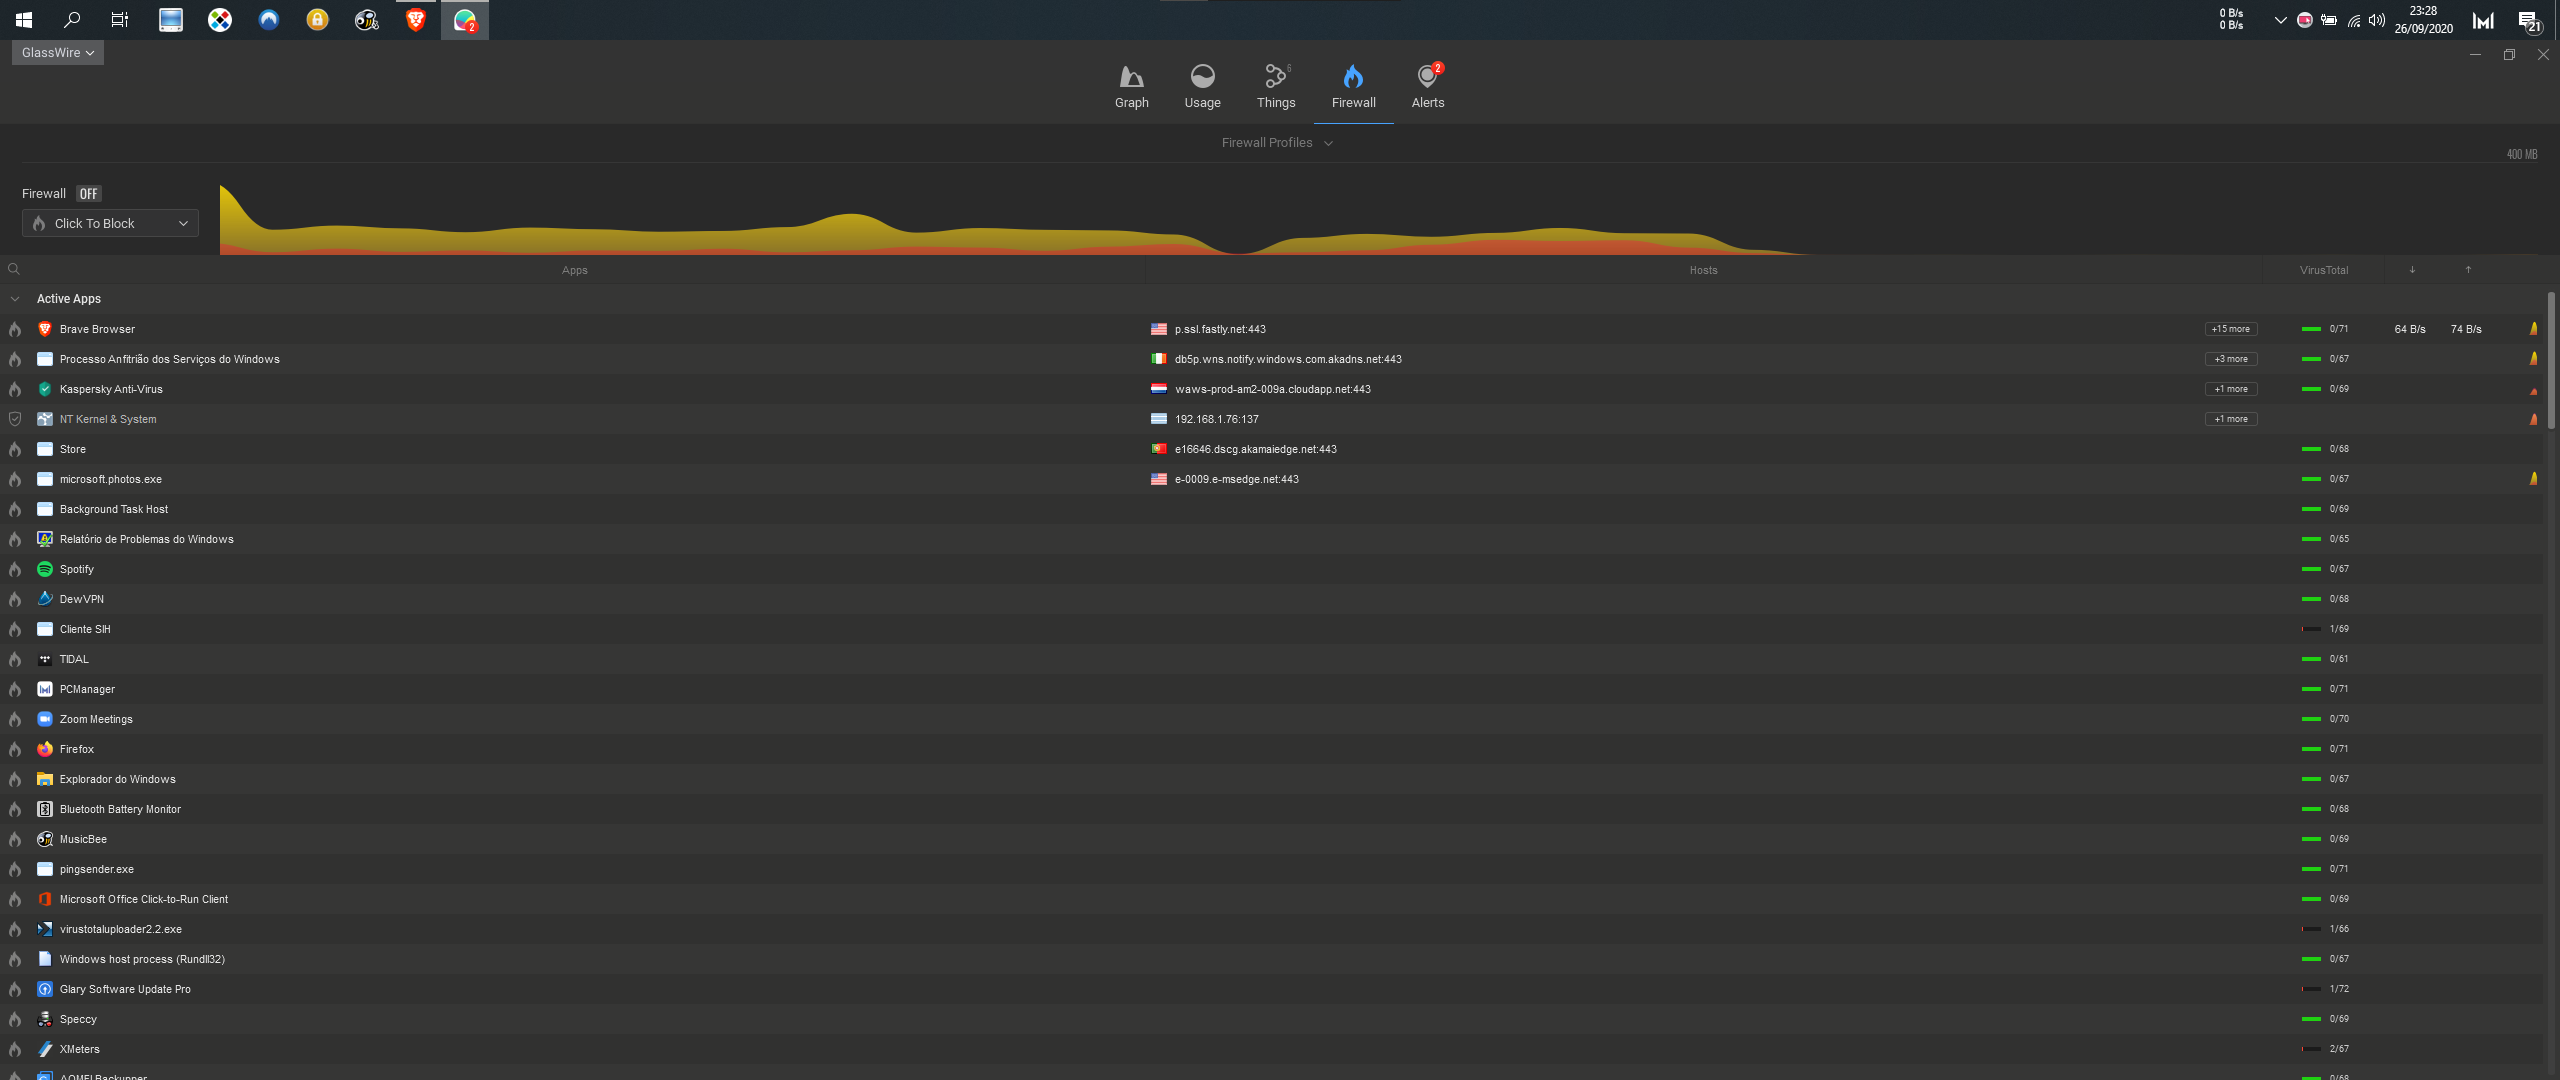Viewport: 2560px width, 1080px height.
Task: Click the +15 more hosts button
Action: [x=2230, y=329]
